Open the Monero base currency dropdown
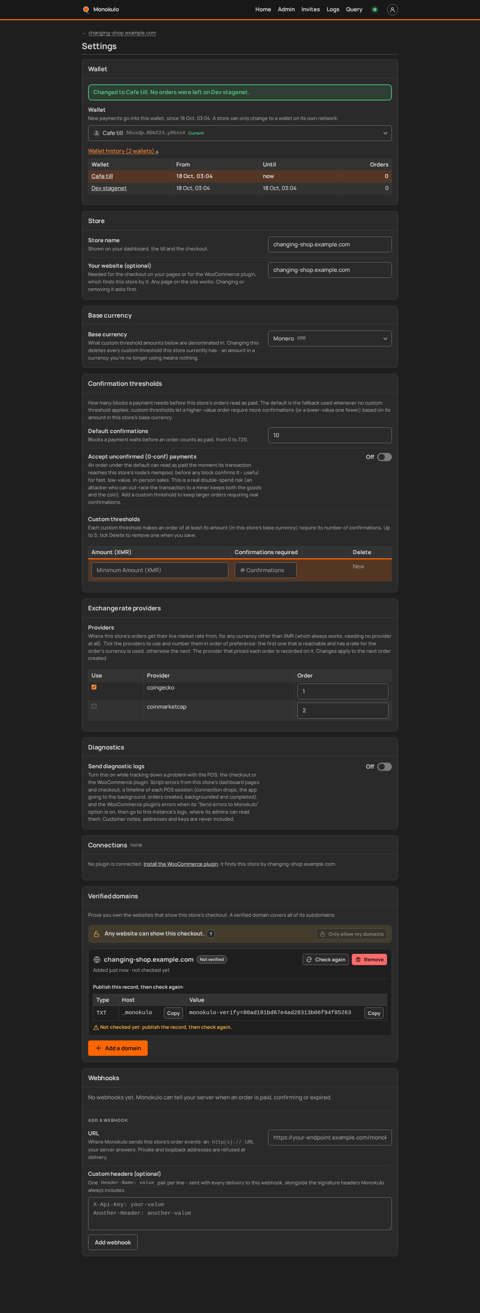The width and height of the screenshot is (480, 1313). [330, 338]
